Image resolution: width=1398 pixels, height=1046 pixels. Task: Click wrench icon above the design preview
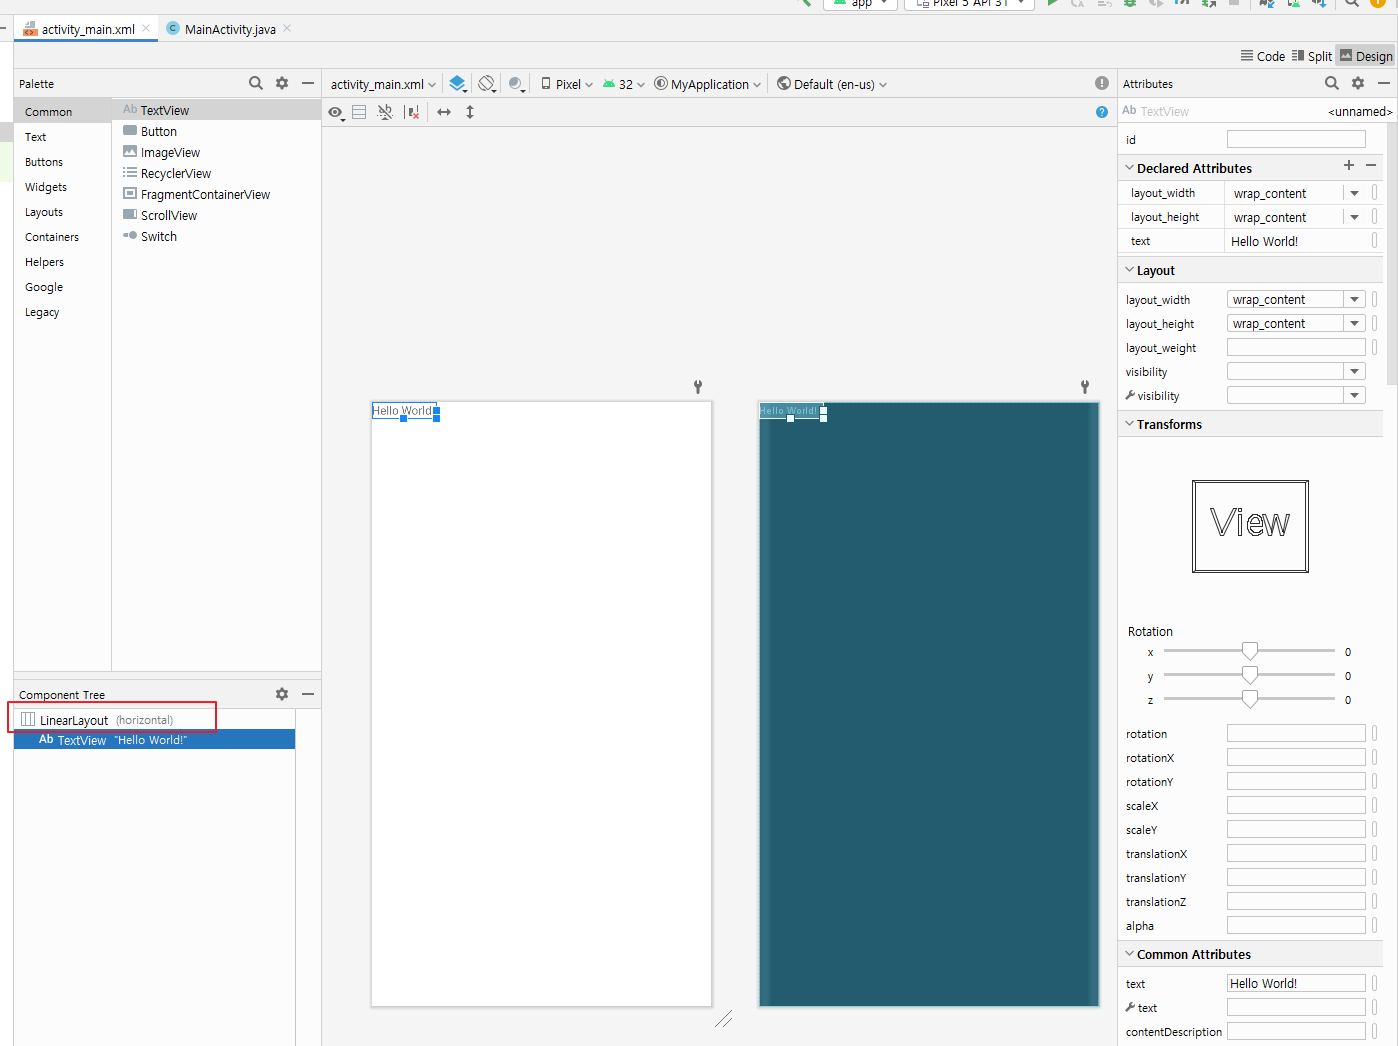coord(698,386)
